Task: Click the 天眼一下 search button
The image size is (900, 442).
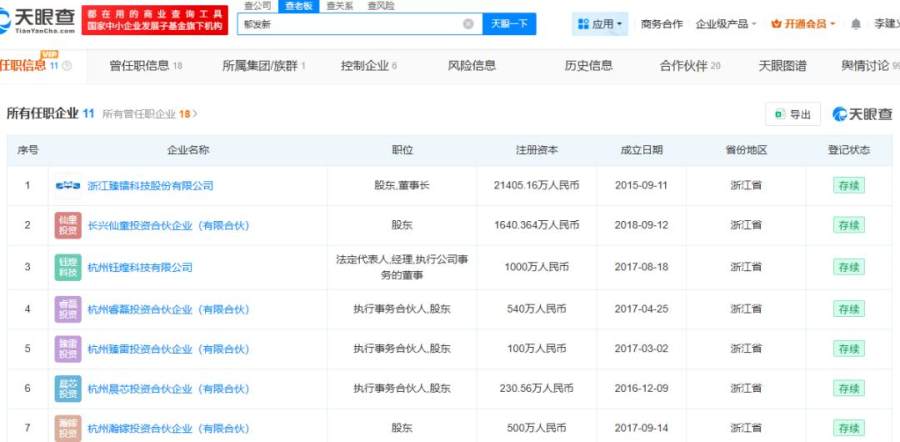Action: pos(510,23)
